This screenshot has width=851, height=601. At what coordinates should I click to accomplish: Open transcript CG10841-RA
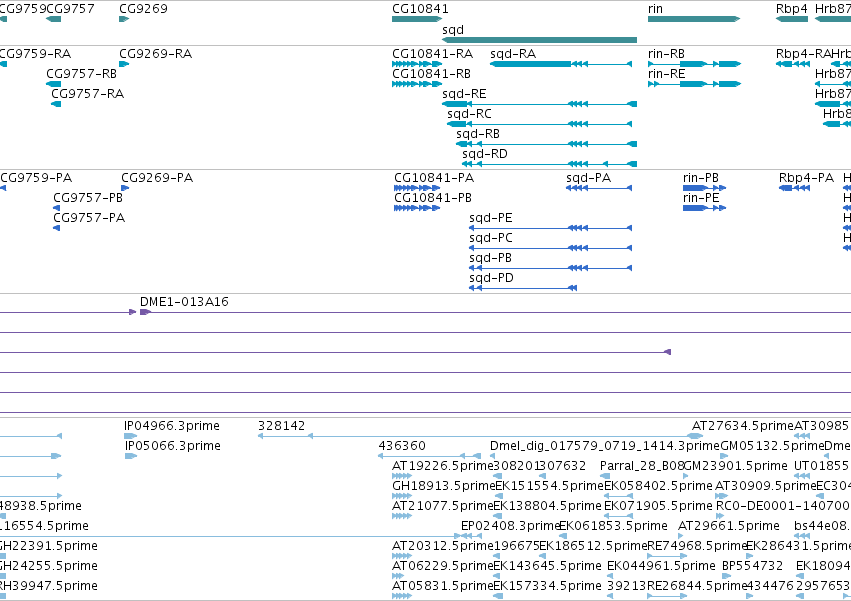point(433,54)
